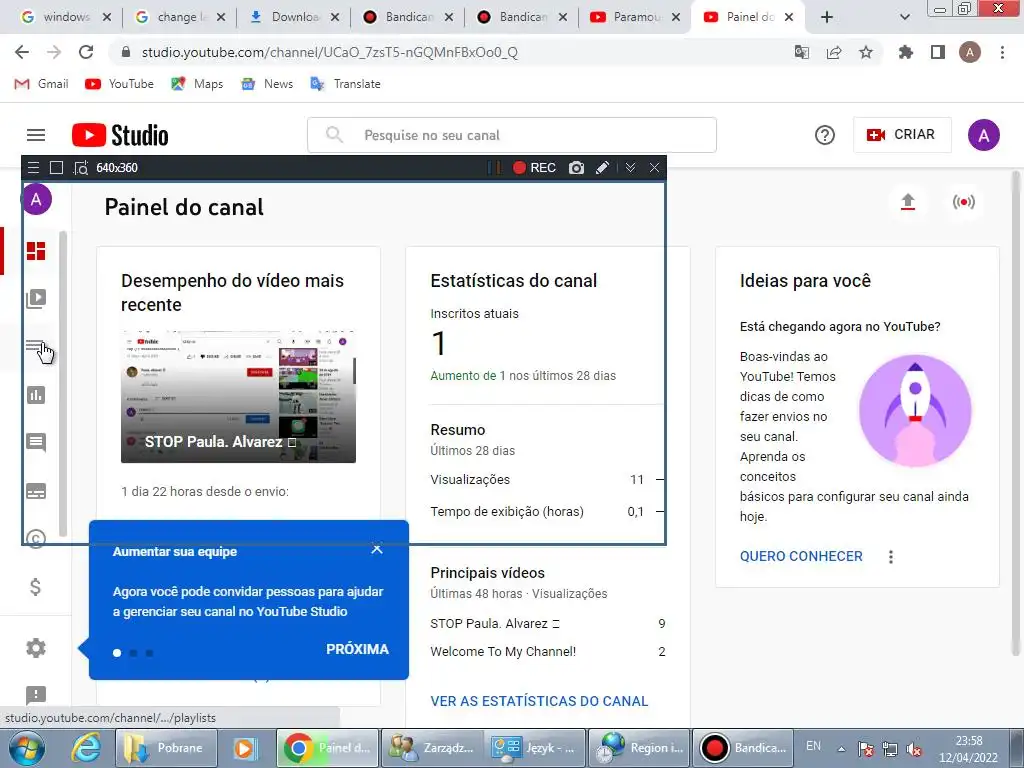Click the share page icon in address bar
1024x768 pixels.
coord(833,52)
